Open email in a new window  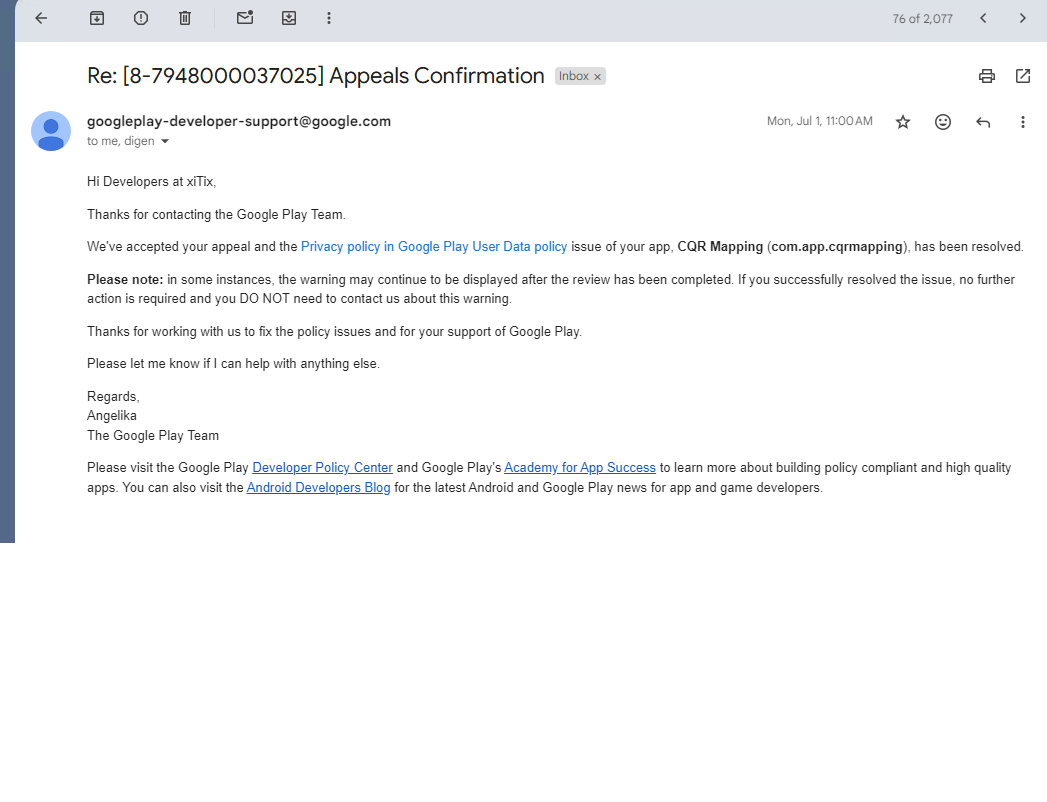pos(1023,76)
